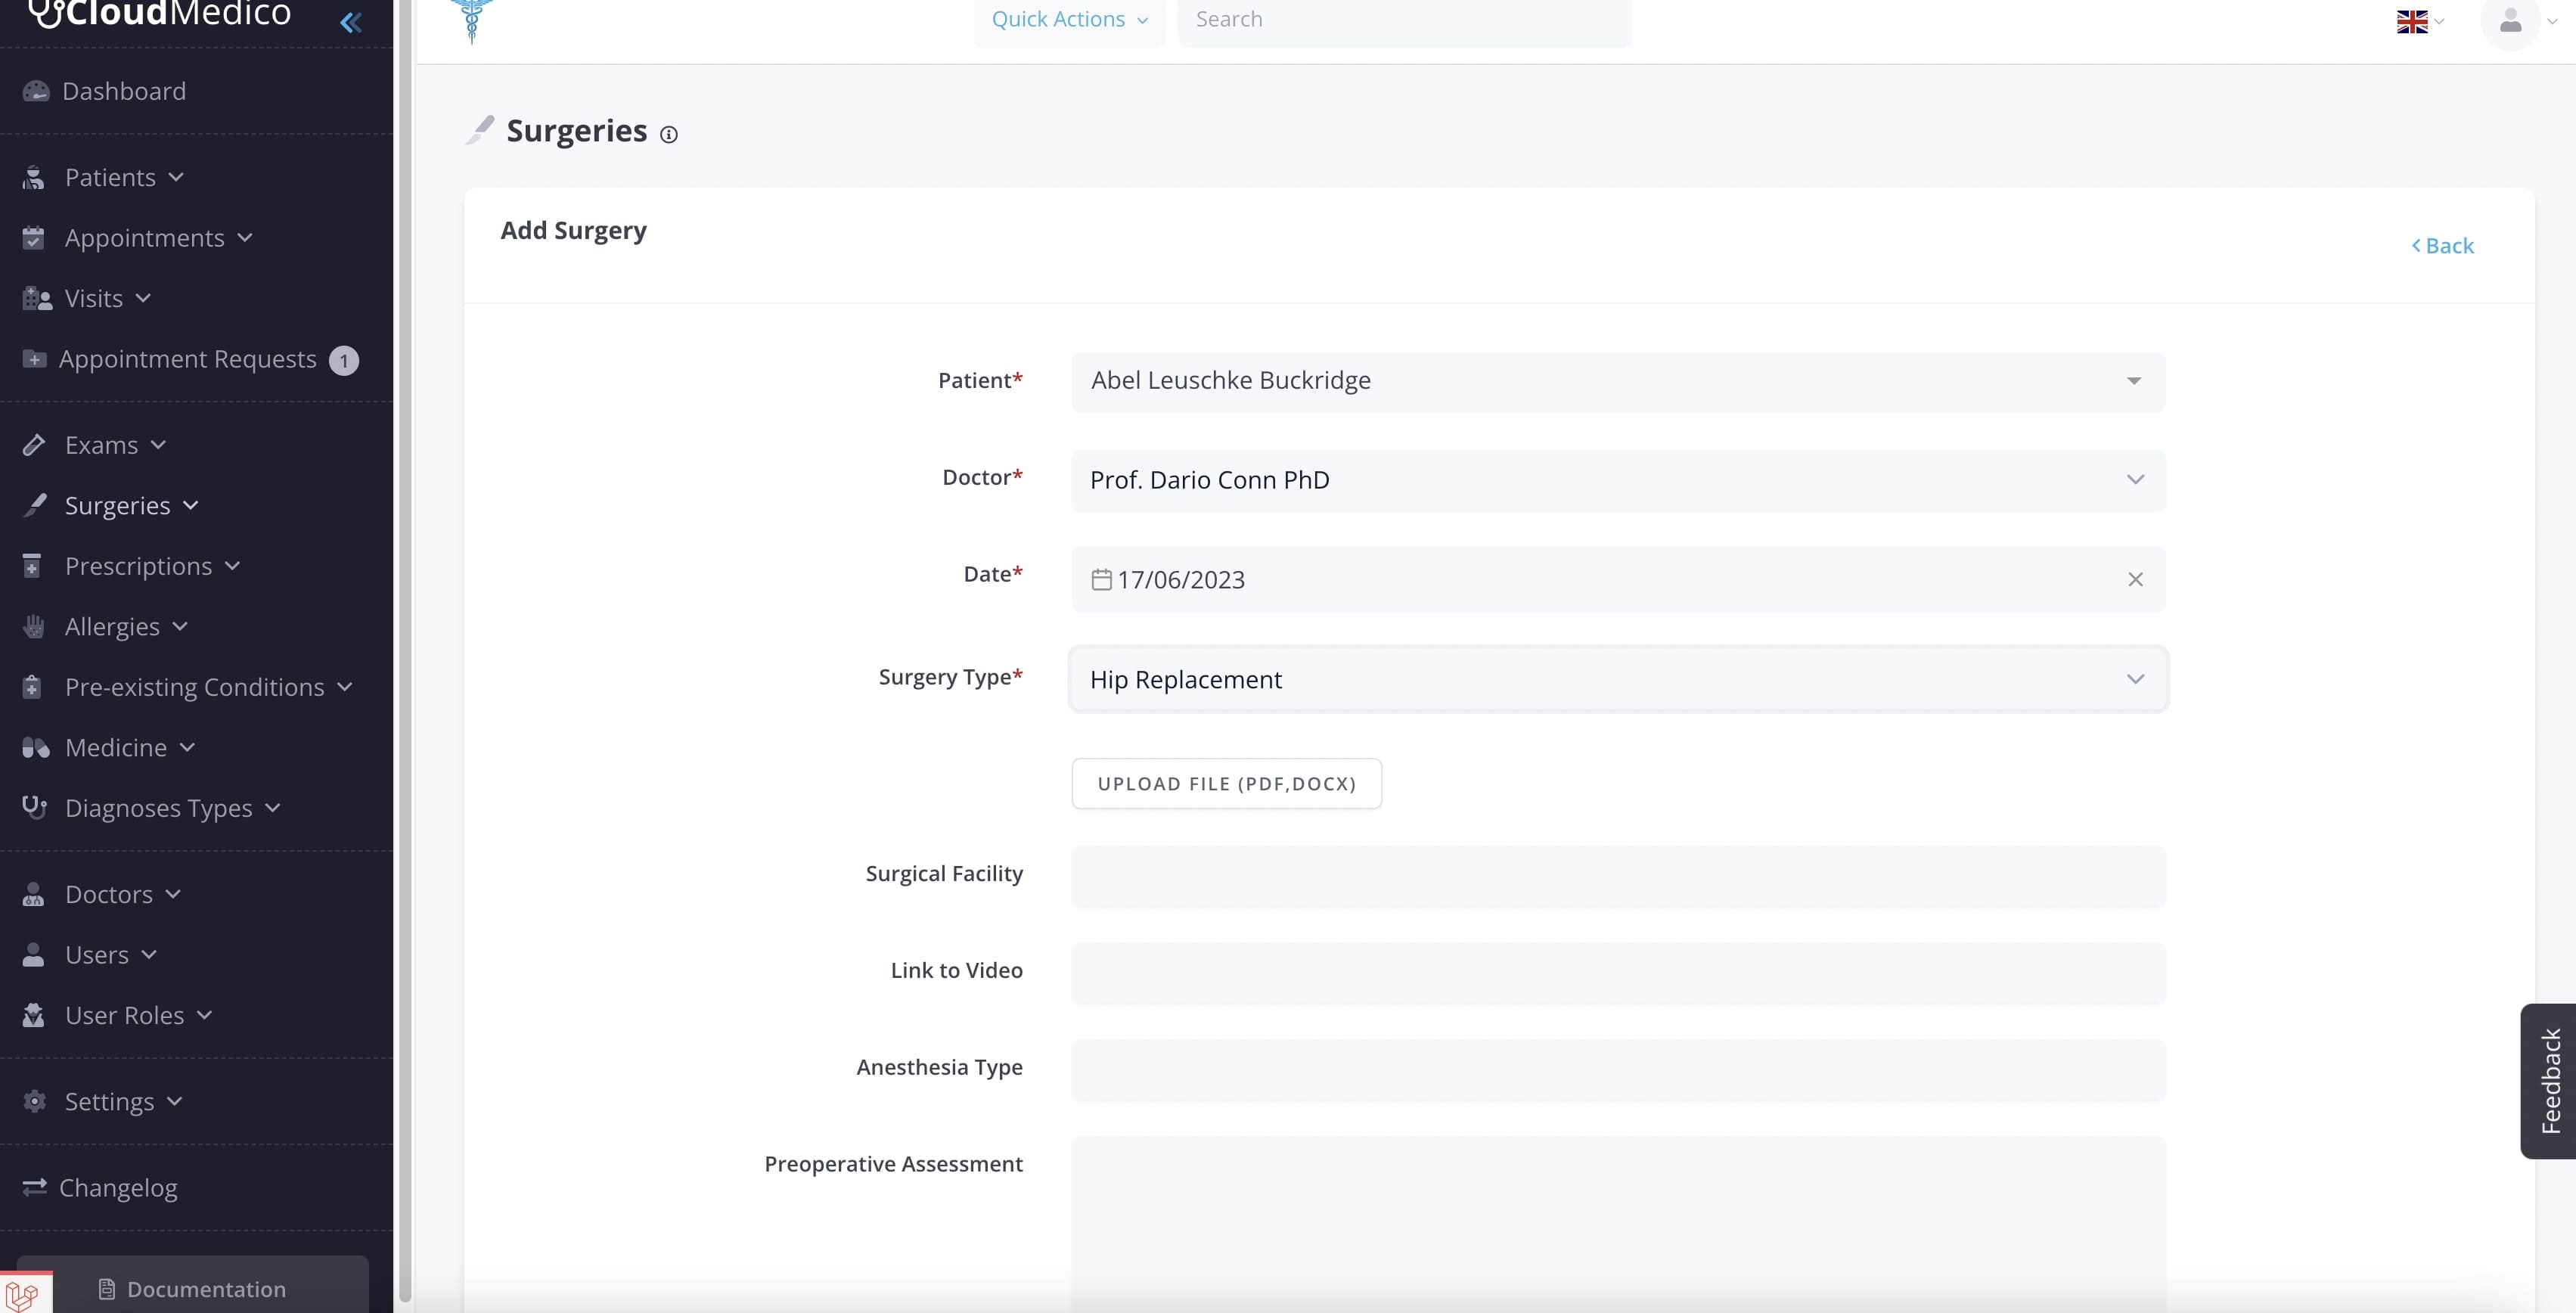The image size is (2576, 1313).
Task: Expand the Patients menu chevron
Action: (x=176, y=177)
